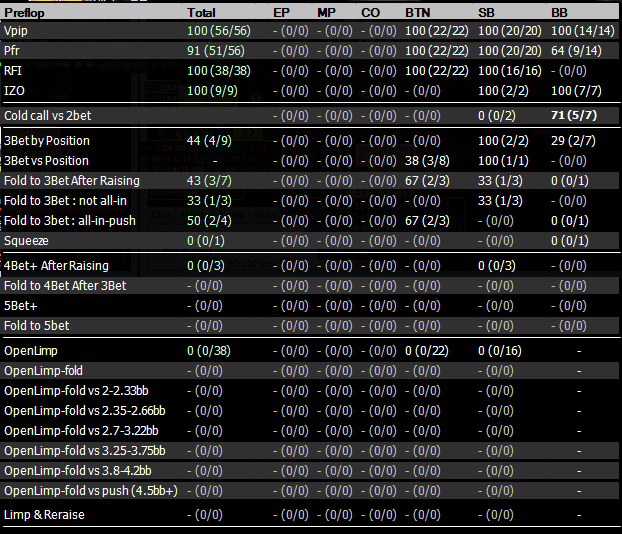Select Fold to 5bet row label
Screen dimensions: 622x534
[x=36, y=326]
